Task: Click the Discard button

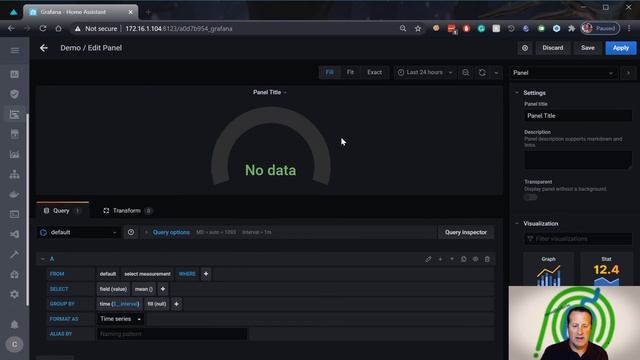Action: click(x=553, y=48)
